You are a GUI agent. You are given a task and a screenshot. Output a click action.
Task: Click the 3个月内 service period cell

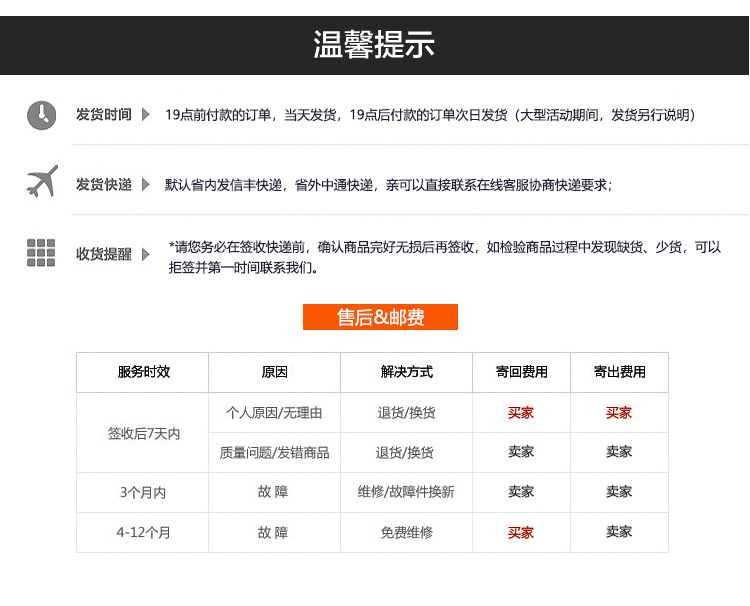click(x=143, y=492)
